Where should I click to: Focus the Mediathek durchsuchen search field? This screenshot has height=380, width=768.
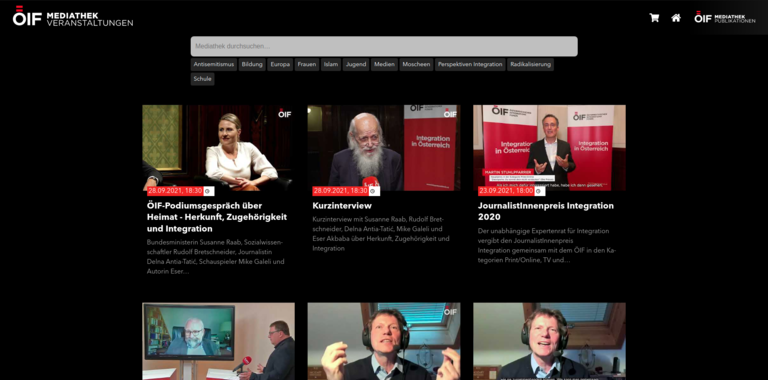point(384,47)
